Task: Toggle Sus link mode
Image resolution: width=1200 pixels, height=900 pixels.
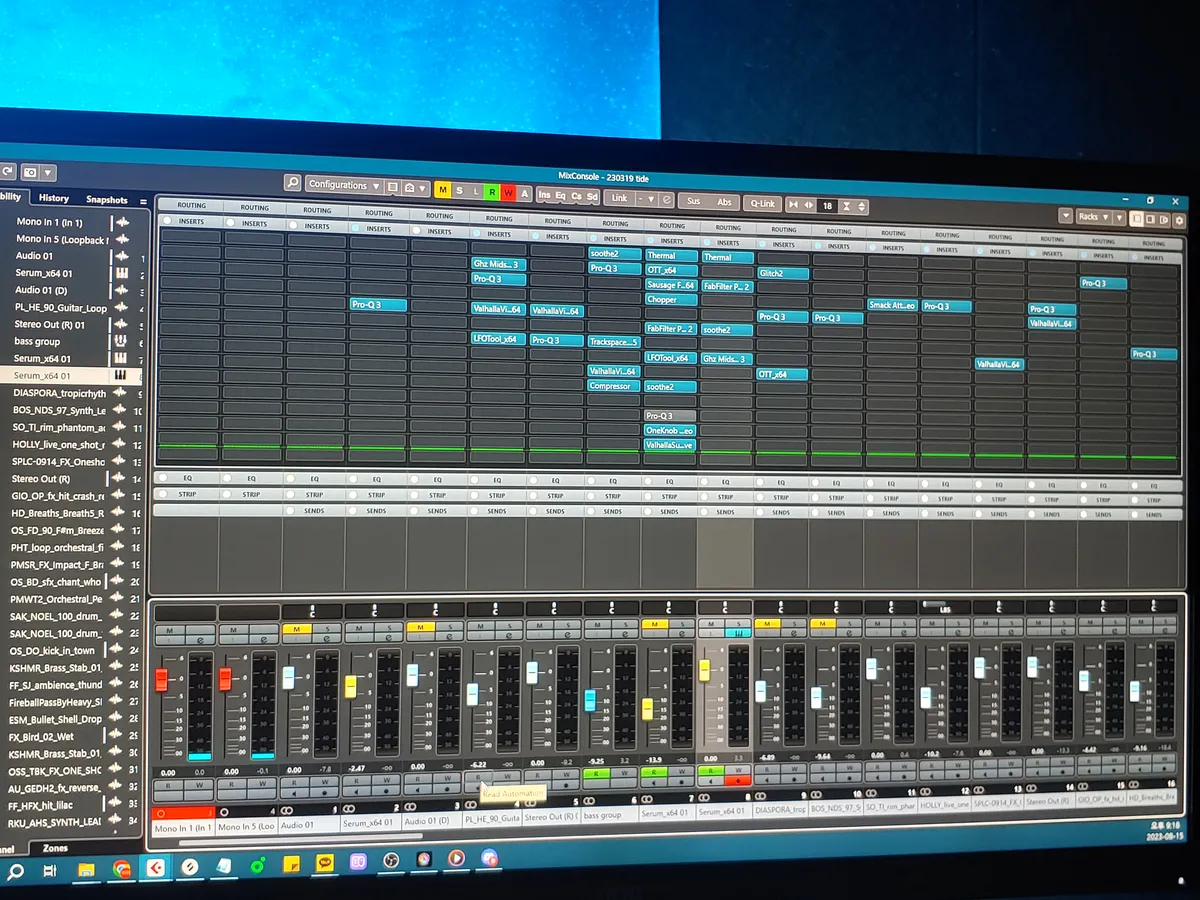Action: (x=693, y=201)
